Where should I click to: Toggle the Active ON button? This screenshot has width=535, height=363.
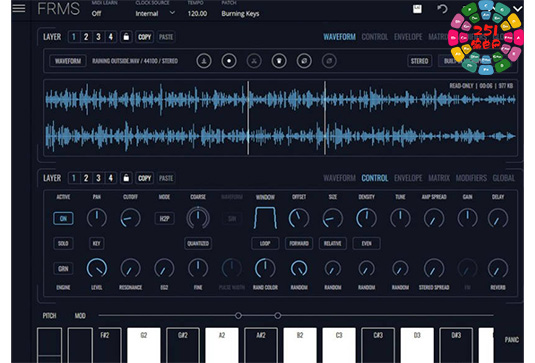[63, 218]
